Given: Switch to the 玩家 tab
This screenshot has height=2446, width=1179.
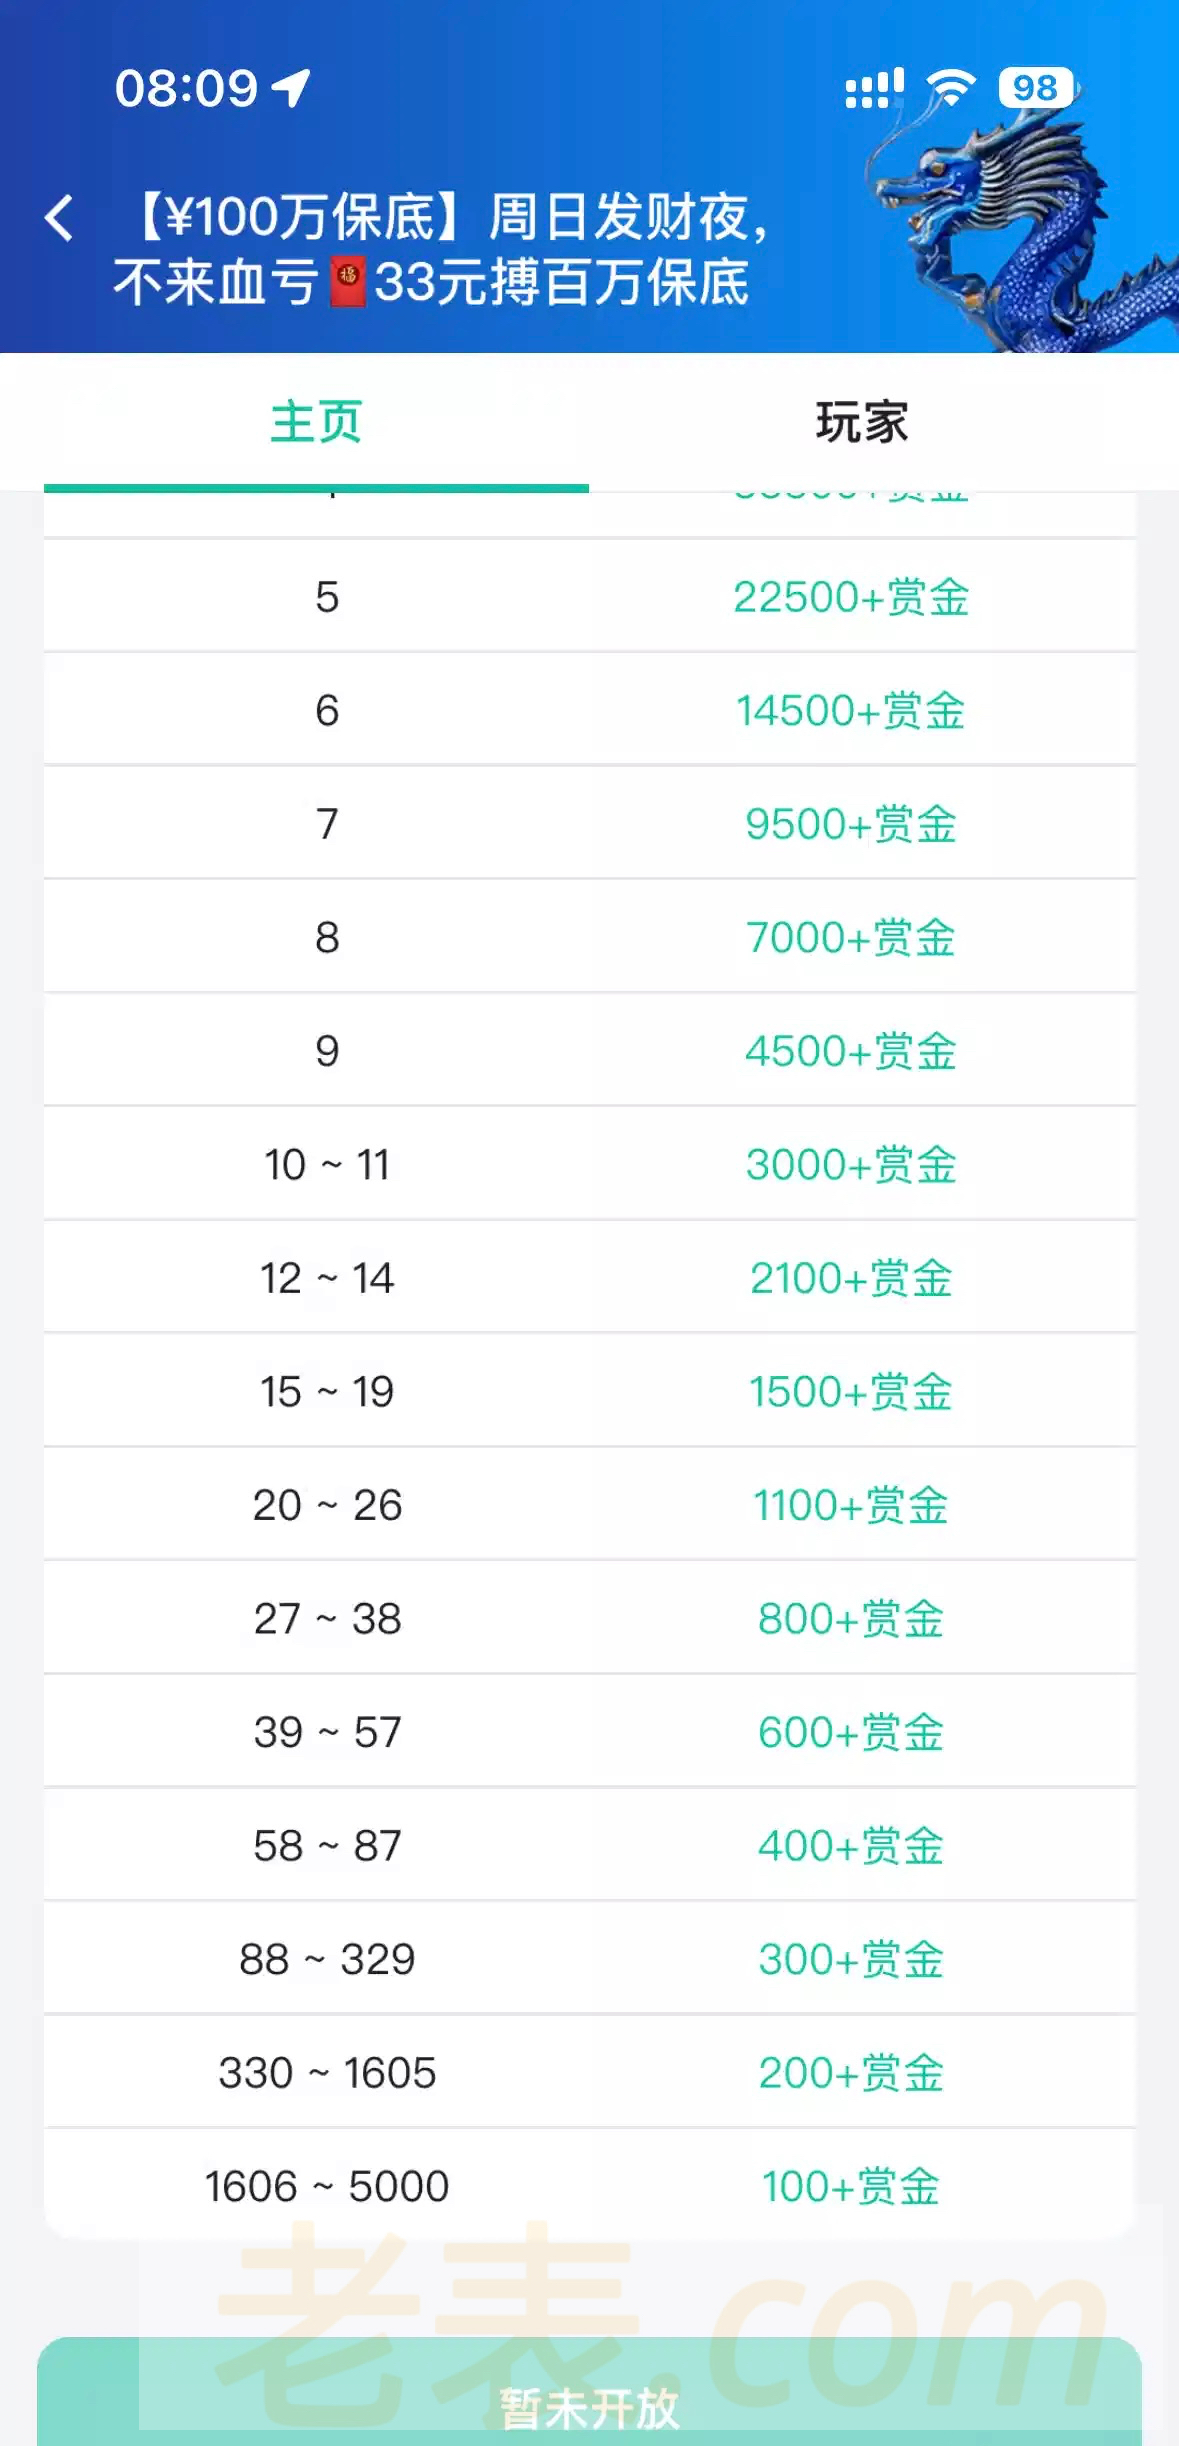Looking at the screenshot, I should coord(862,422).
